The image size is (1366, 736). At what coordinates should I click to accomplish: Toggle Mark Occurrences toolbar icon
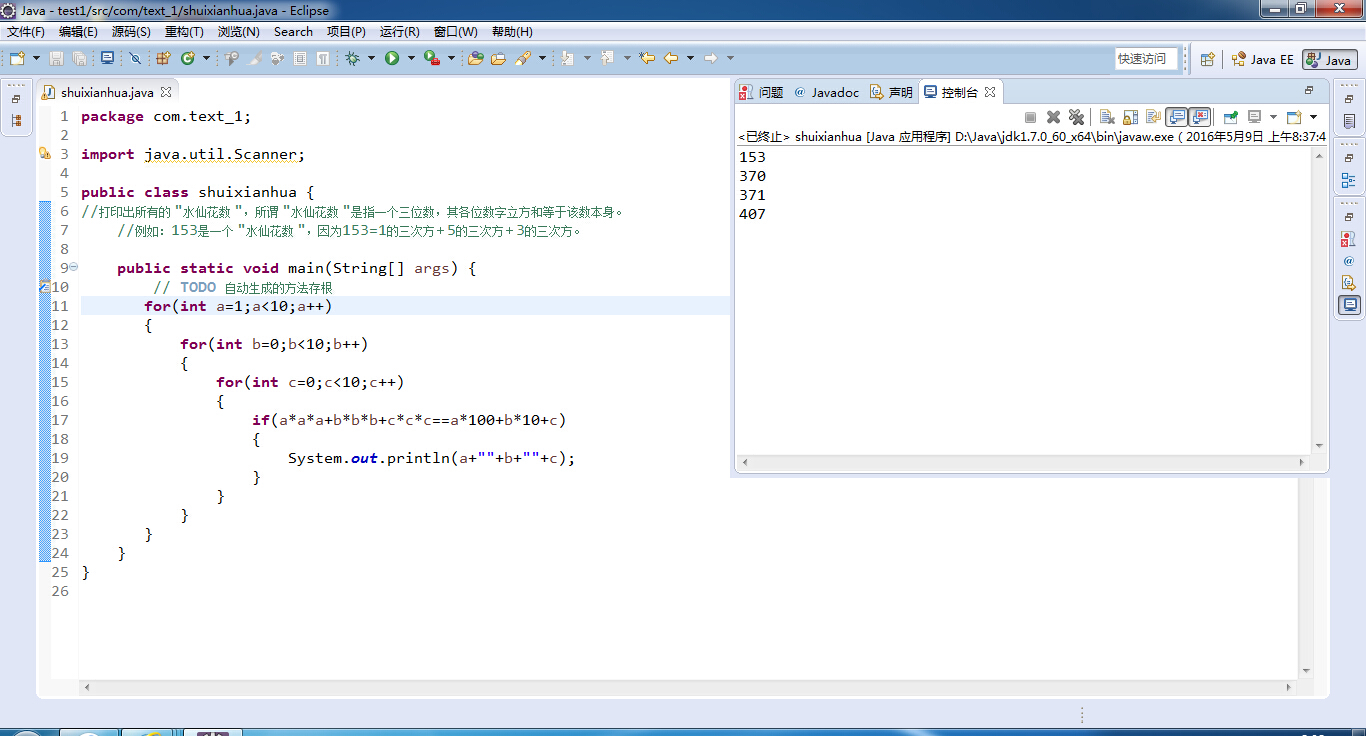[256, 58]
